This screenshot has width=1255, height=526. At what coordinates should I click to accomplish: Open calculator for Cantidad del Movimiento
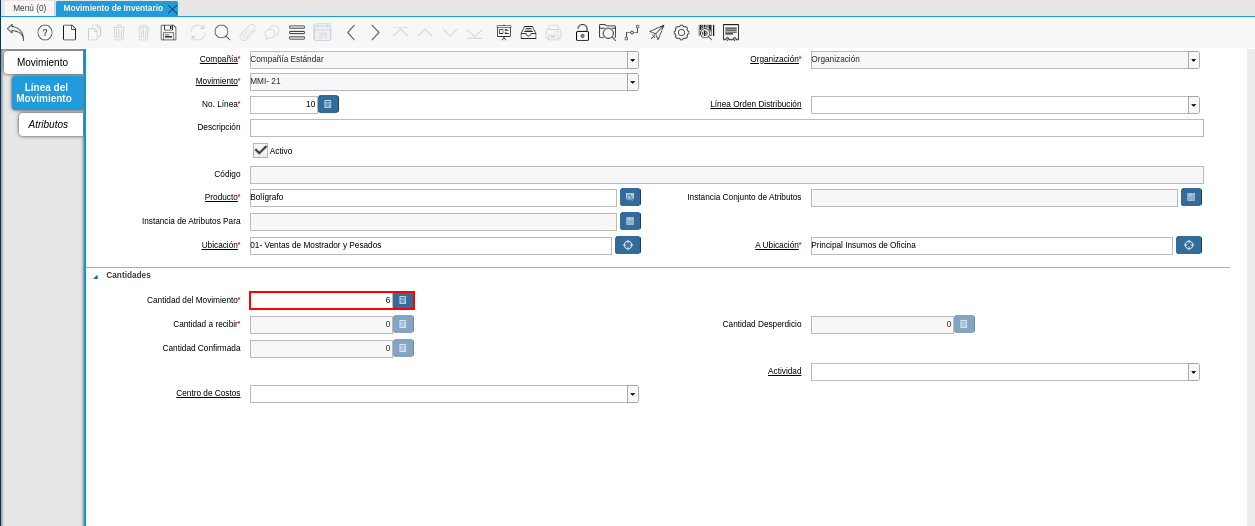(x=403, y=300)
